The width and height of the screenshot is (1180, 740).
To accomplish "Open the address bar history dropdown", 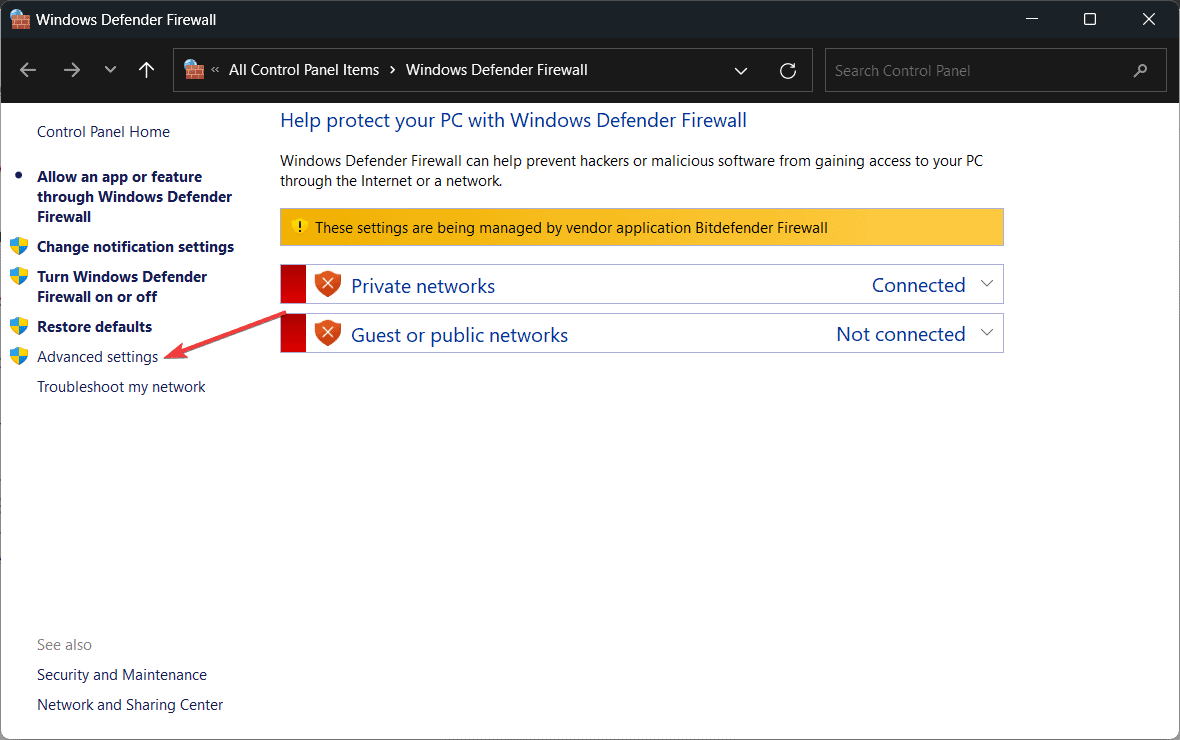I will (x=741, y=71).
